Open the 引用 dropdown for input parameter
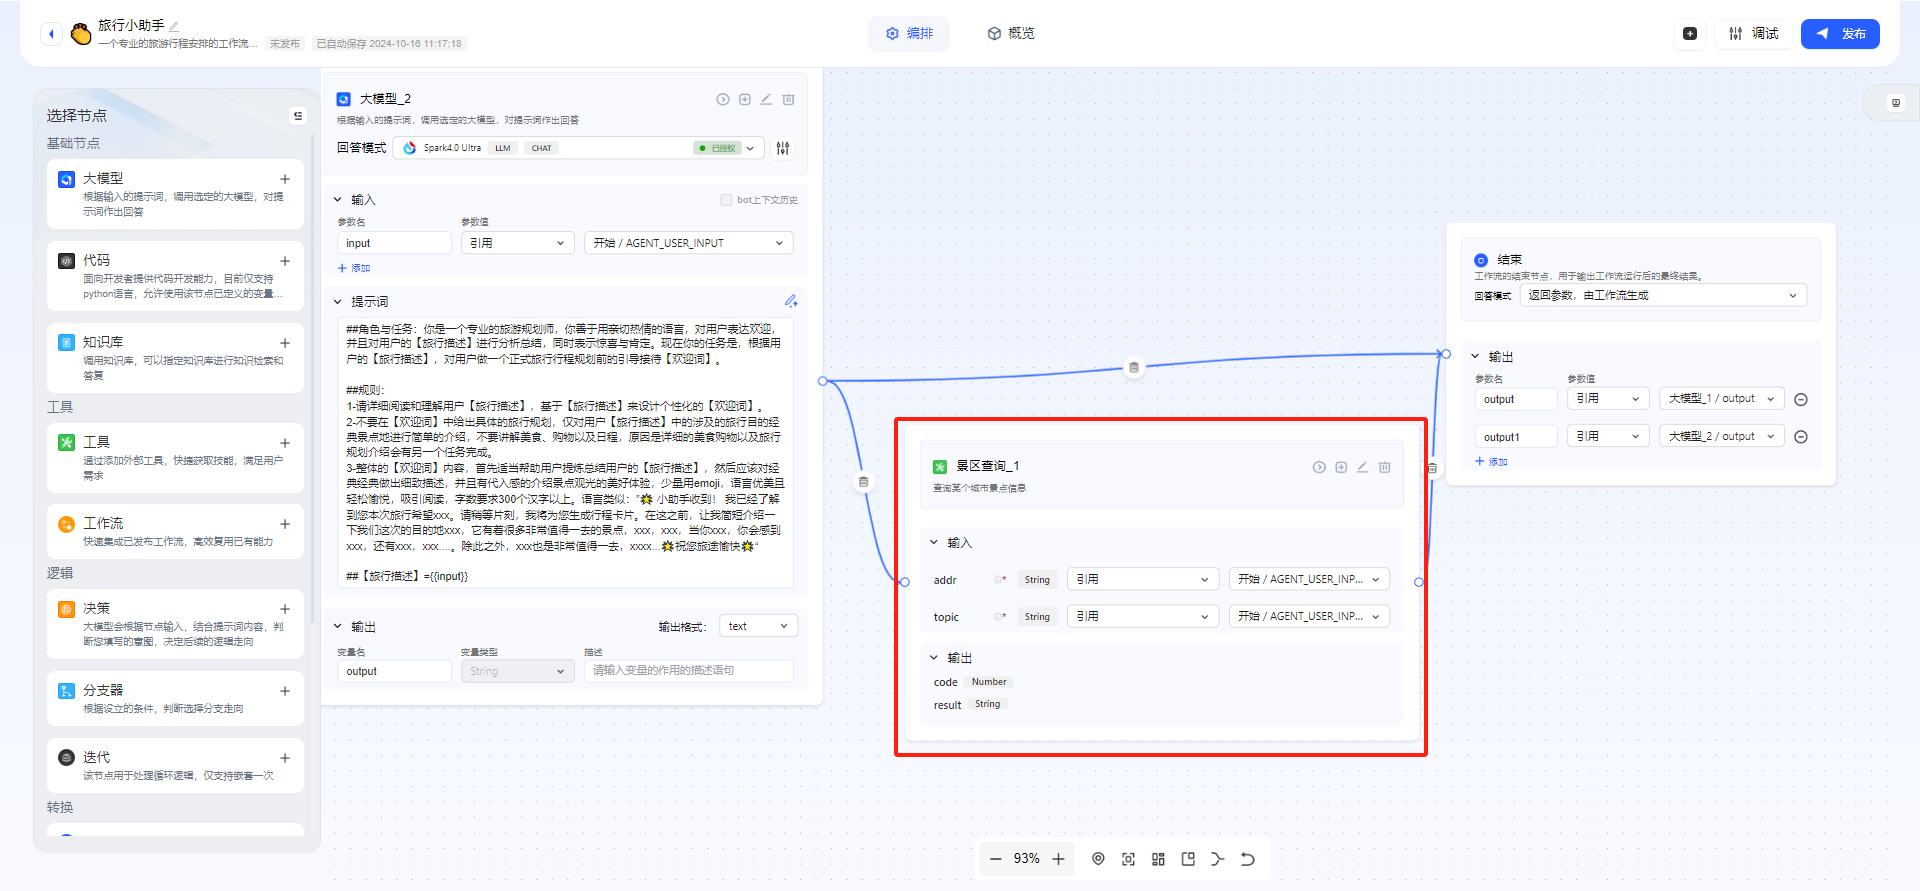Viewport: 1920px width, 891px height. point(517,243)
